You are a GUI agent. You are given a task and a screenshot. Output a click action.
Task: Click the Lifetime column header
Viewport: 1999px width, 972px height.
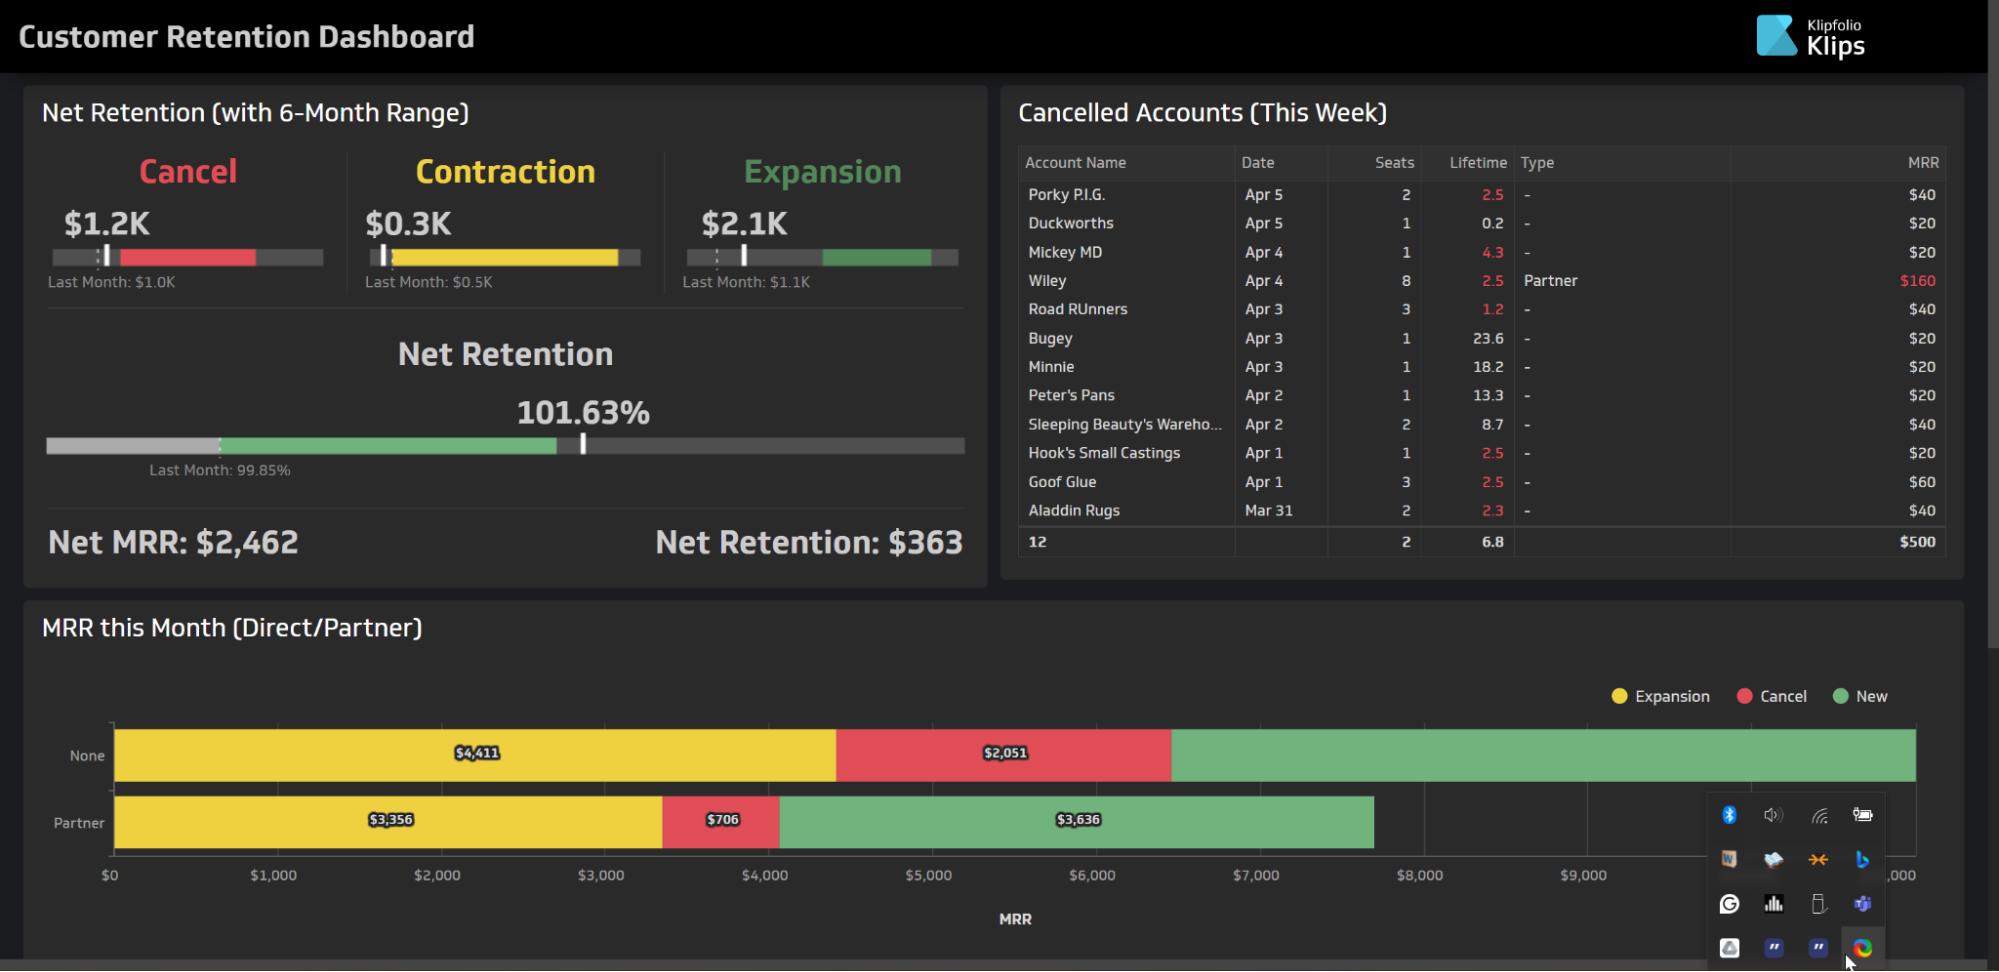coord(1477,163)
